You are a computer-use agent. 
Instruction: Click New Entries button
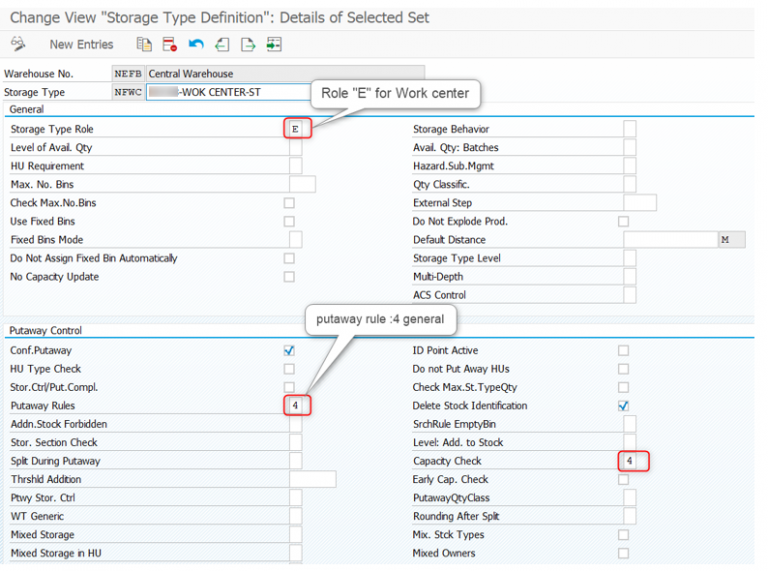coord(81,44)
